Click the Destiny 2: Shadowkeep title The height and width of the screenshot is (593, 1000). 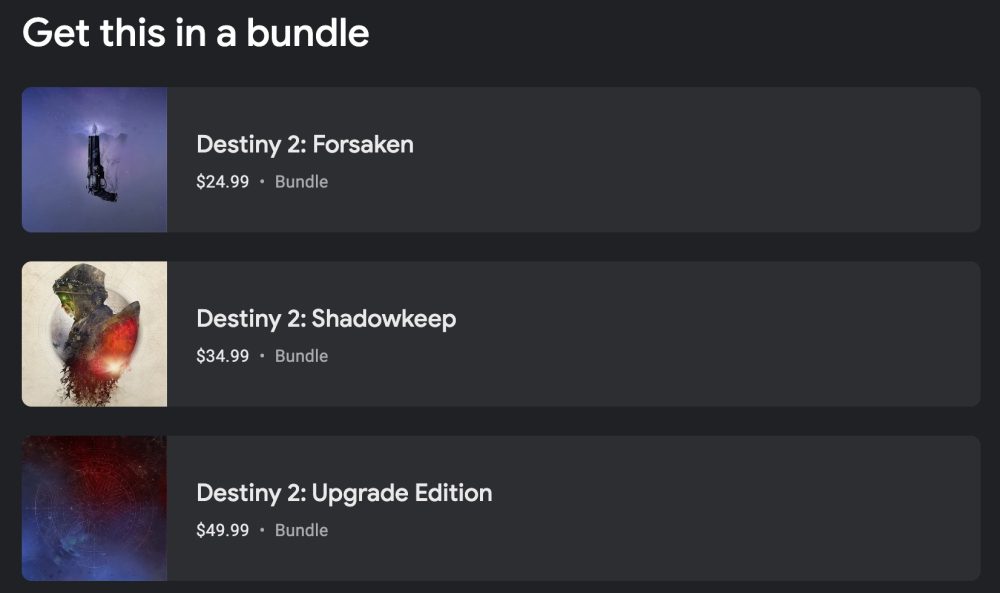pos(326,318)
